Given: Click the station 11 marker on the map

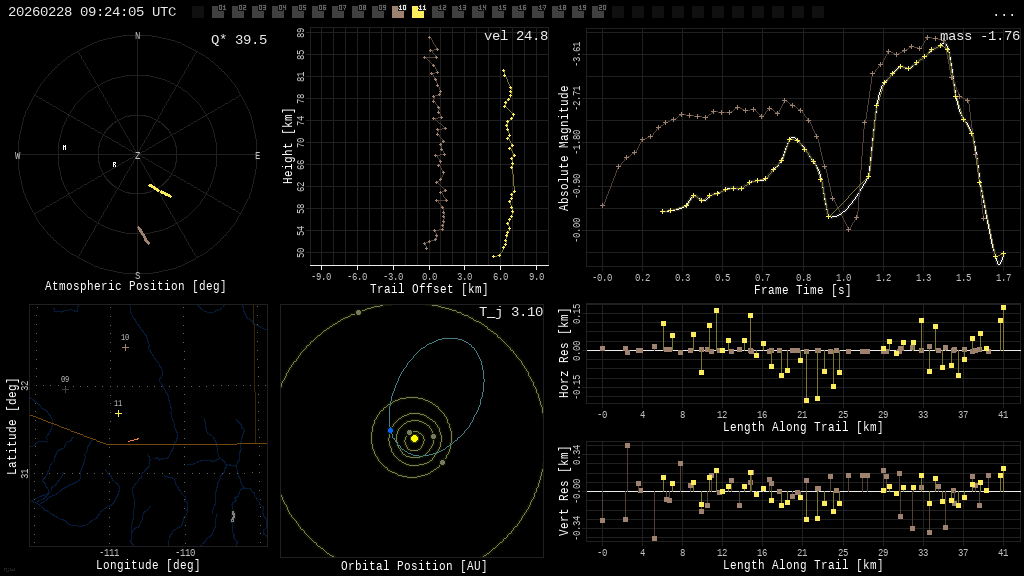Looking at the screenshot, I should 118,413.
